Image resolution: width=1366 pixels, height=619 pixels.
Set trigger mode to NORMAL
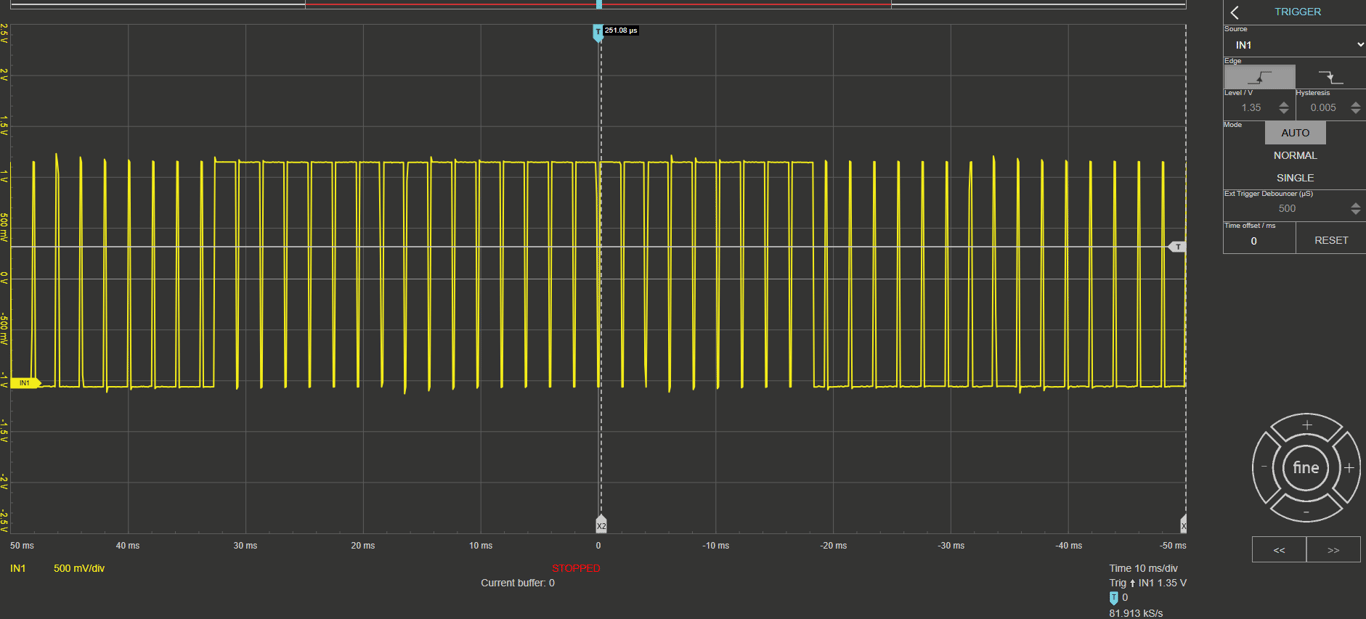click(1295, 156)
